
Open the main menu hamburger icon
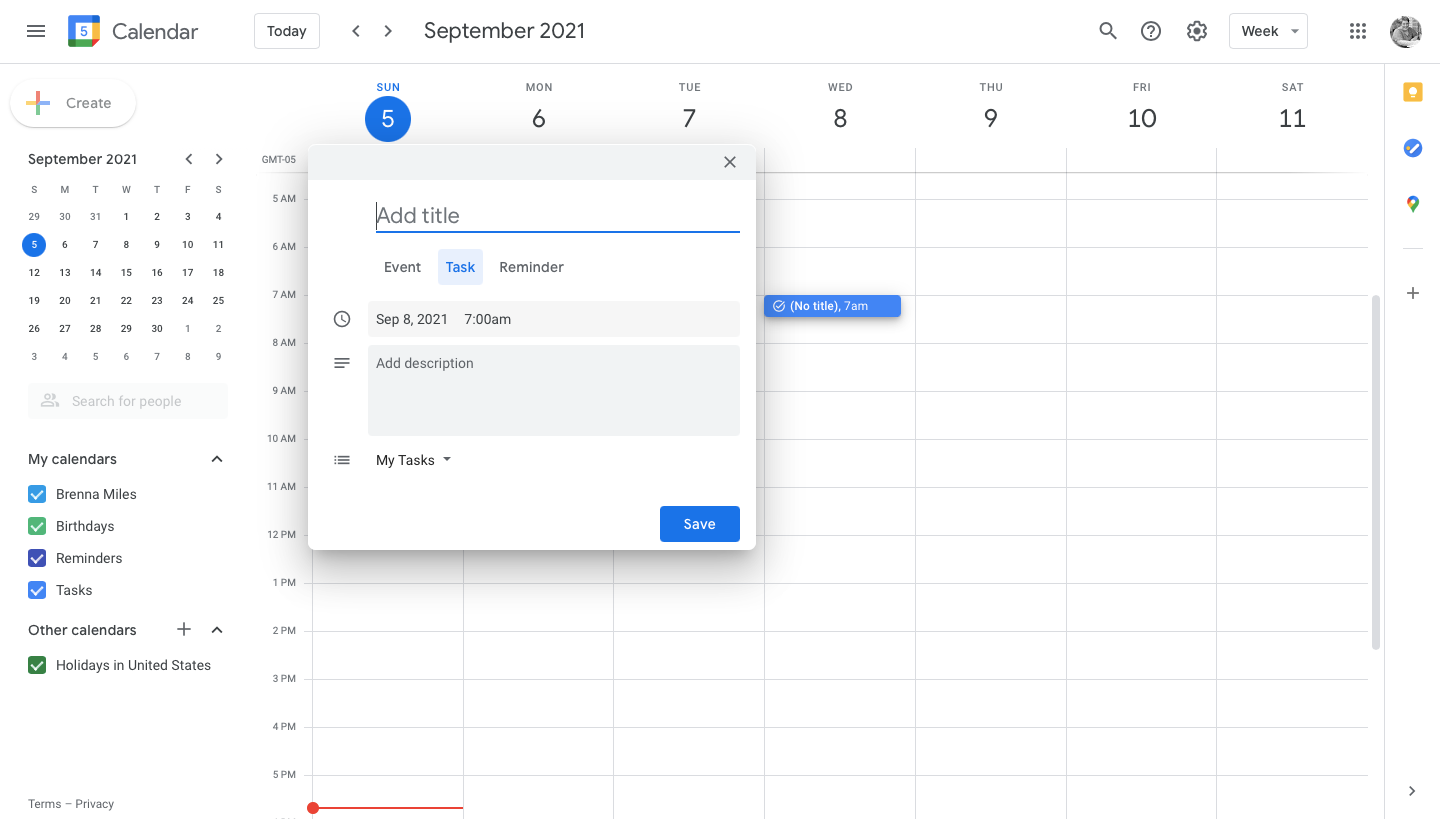coord(36,31)
